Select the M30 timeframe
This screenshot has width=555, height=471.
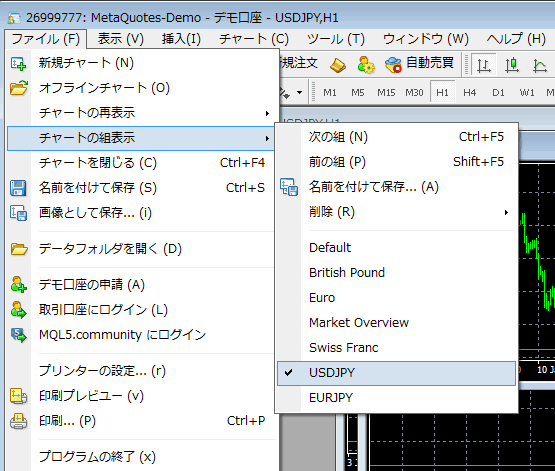414,93
